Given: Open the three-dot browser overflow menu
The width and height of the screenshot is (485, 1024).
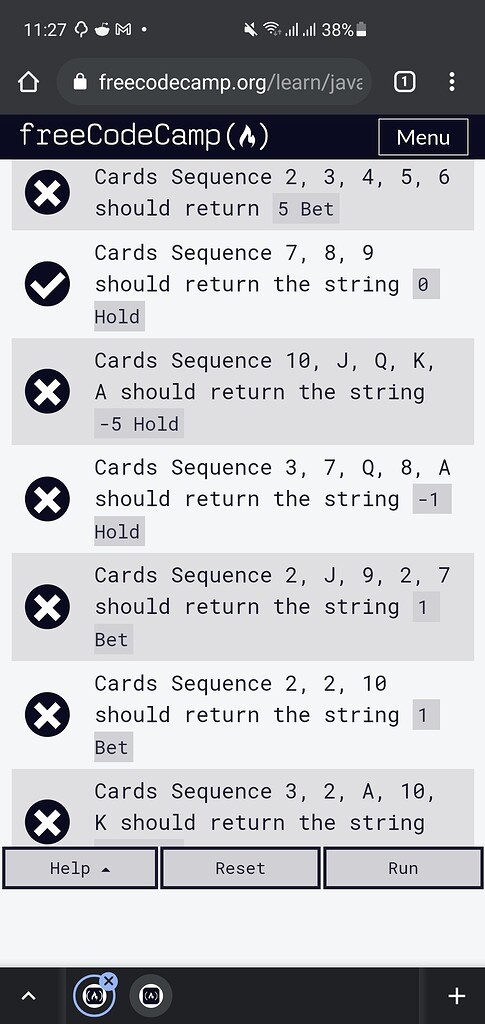Looking at the screenshot, I should click(452, 82).
